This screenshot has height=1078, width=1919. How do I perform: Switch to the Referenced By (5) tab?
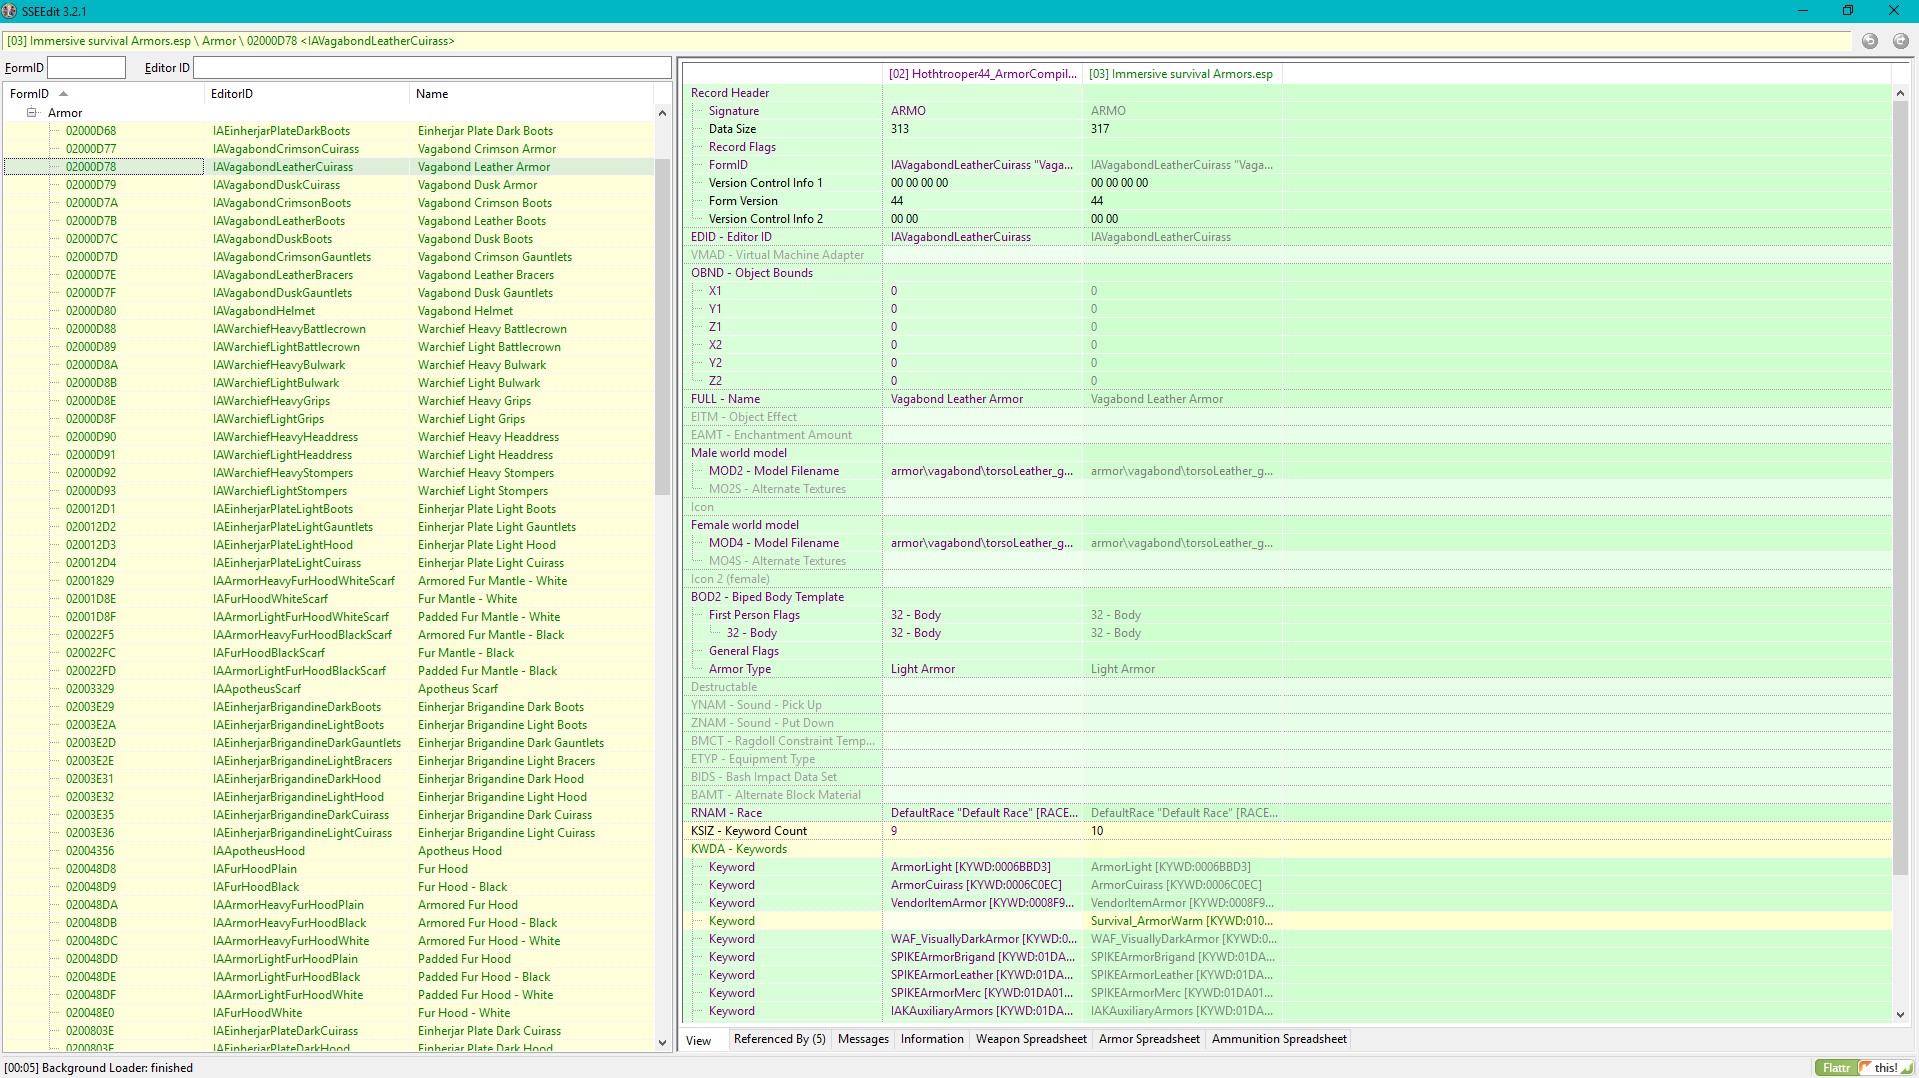779,1039
